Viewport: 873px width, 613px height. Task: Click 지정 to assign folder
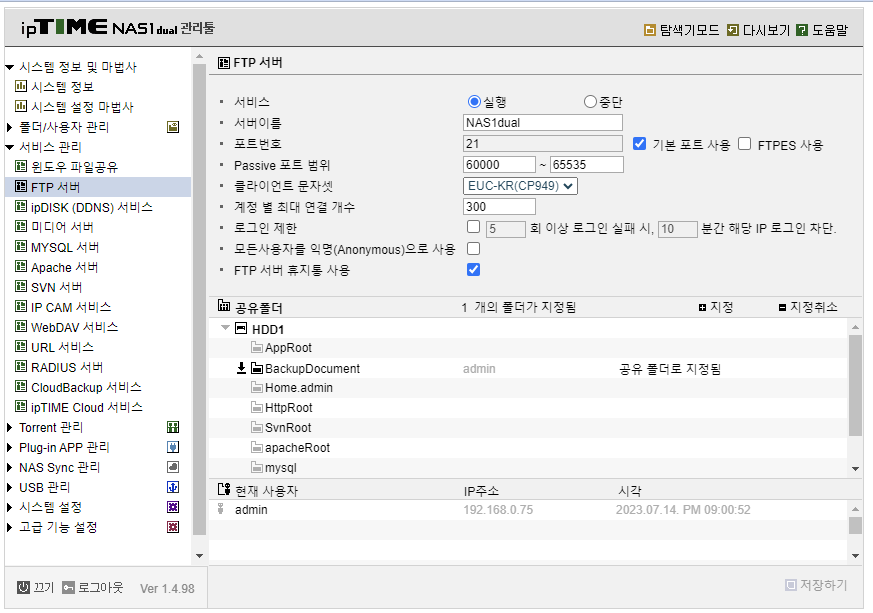pos(722,307)
